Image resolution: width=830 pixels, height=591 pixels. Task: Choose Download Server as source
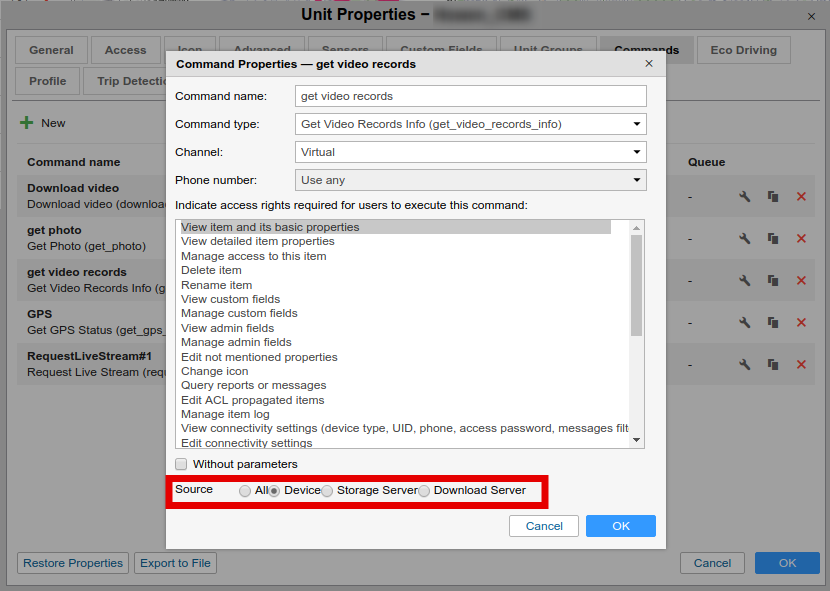click(424, 491)
